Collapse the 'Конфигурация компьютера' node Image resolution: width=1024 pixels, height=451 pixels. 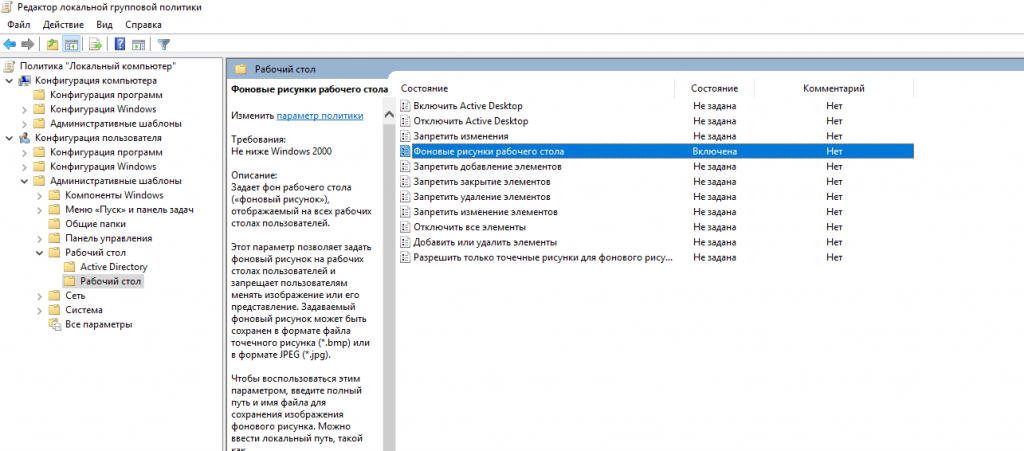(10, 81)
